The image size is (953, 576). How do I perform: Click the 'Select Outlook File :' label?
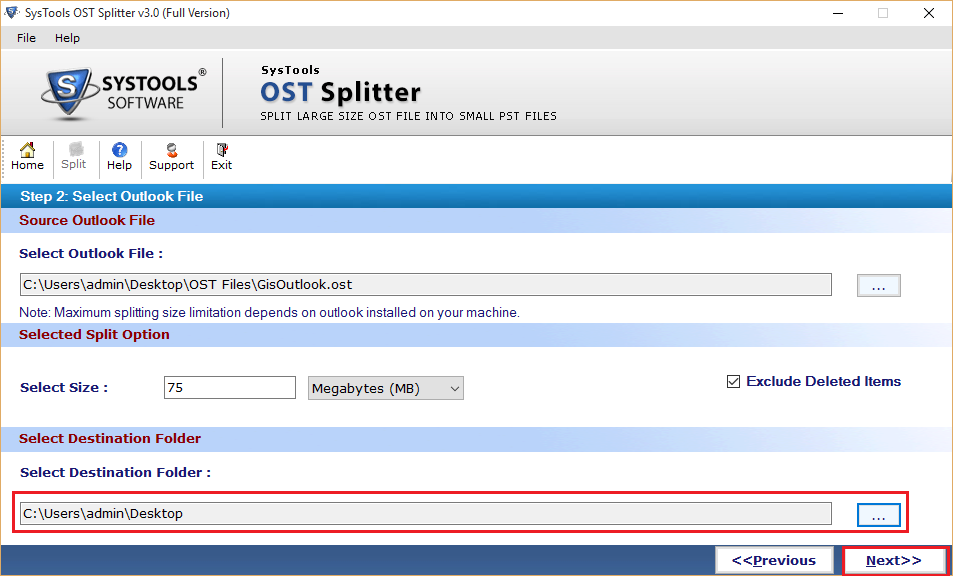pyautogui.click(x=91, y=253)
